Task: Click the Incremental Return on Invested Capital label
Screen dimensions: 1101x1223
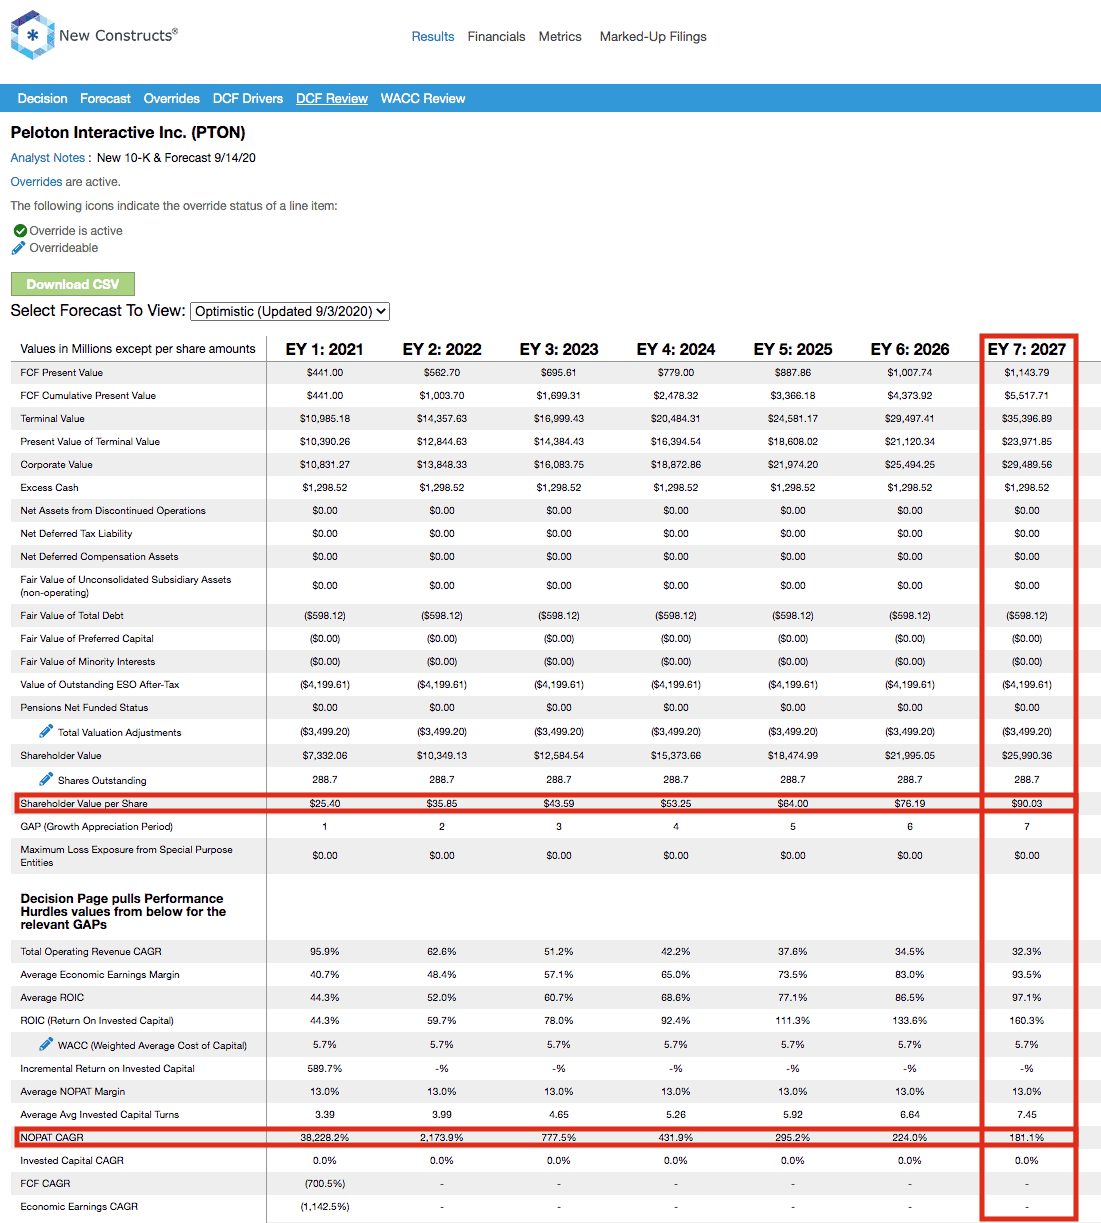Action: click(107, 1069)
